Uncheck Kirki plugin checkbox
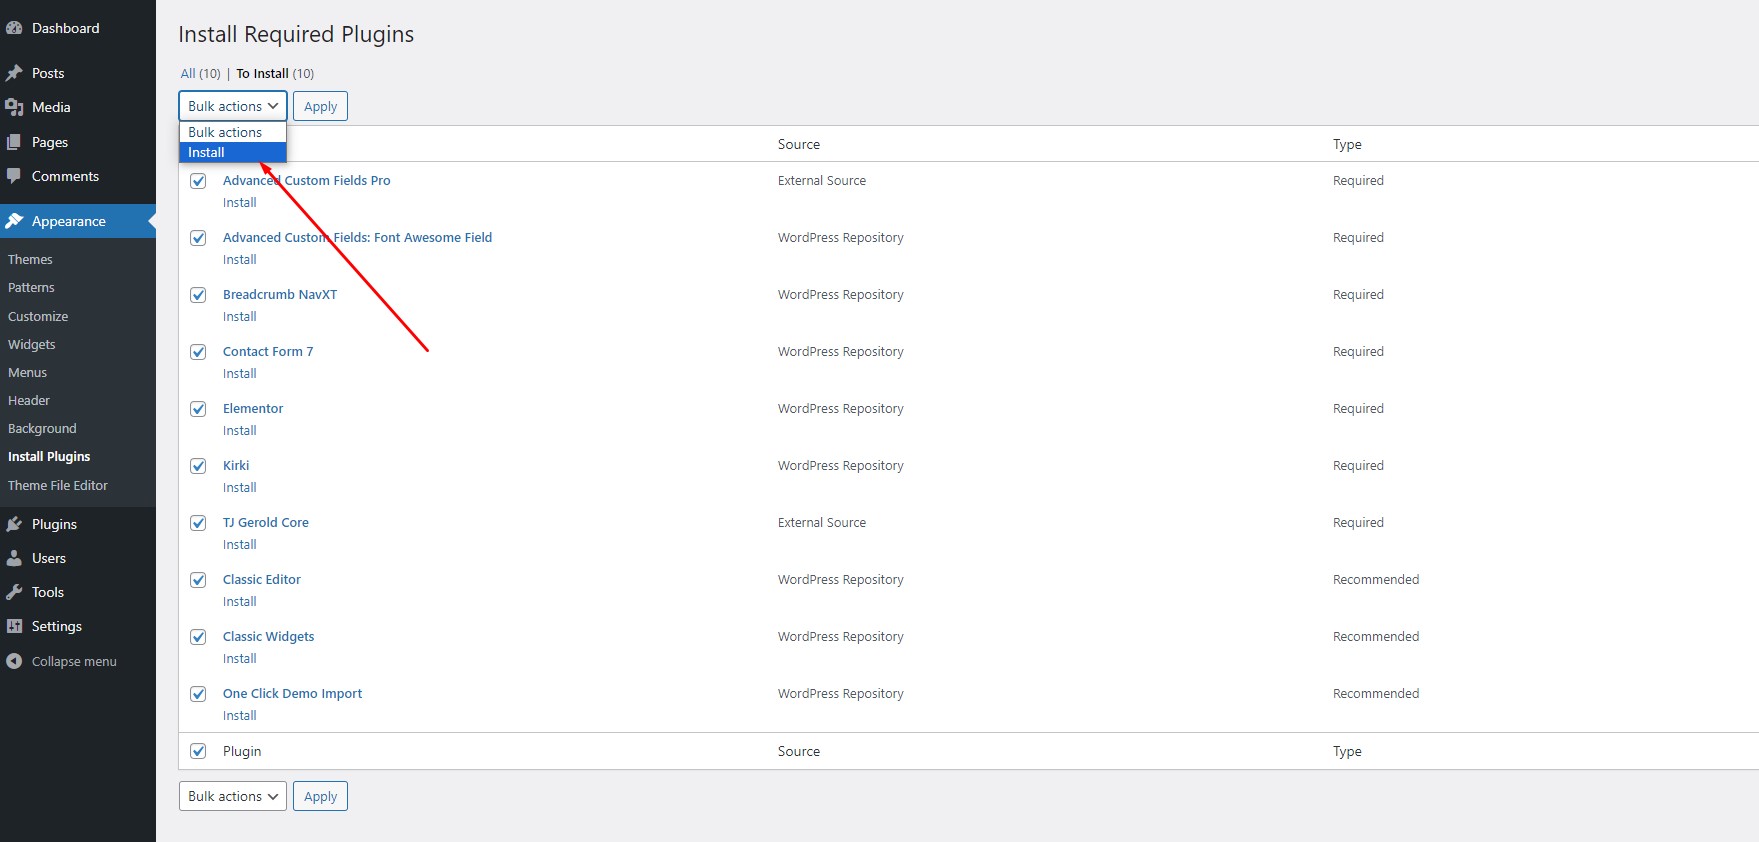1759x842 pixels. pos(198,466)
